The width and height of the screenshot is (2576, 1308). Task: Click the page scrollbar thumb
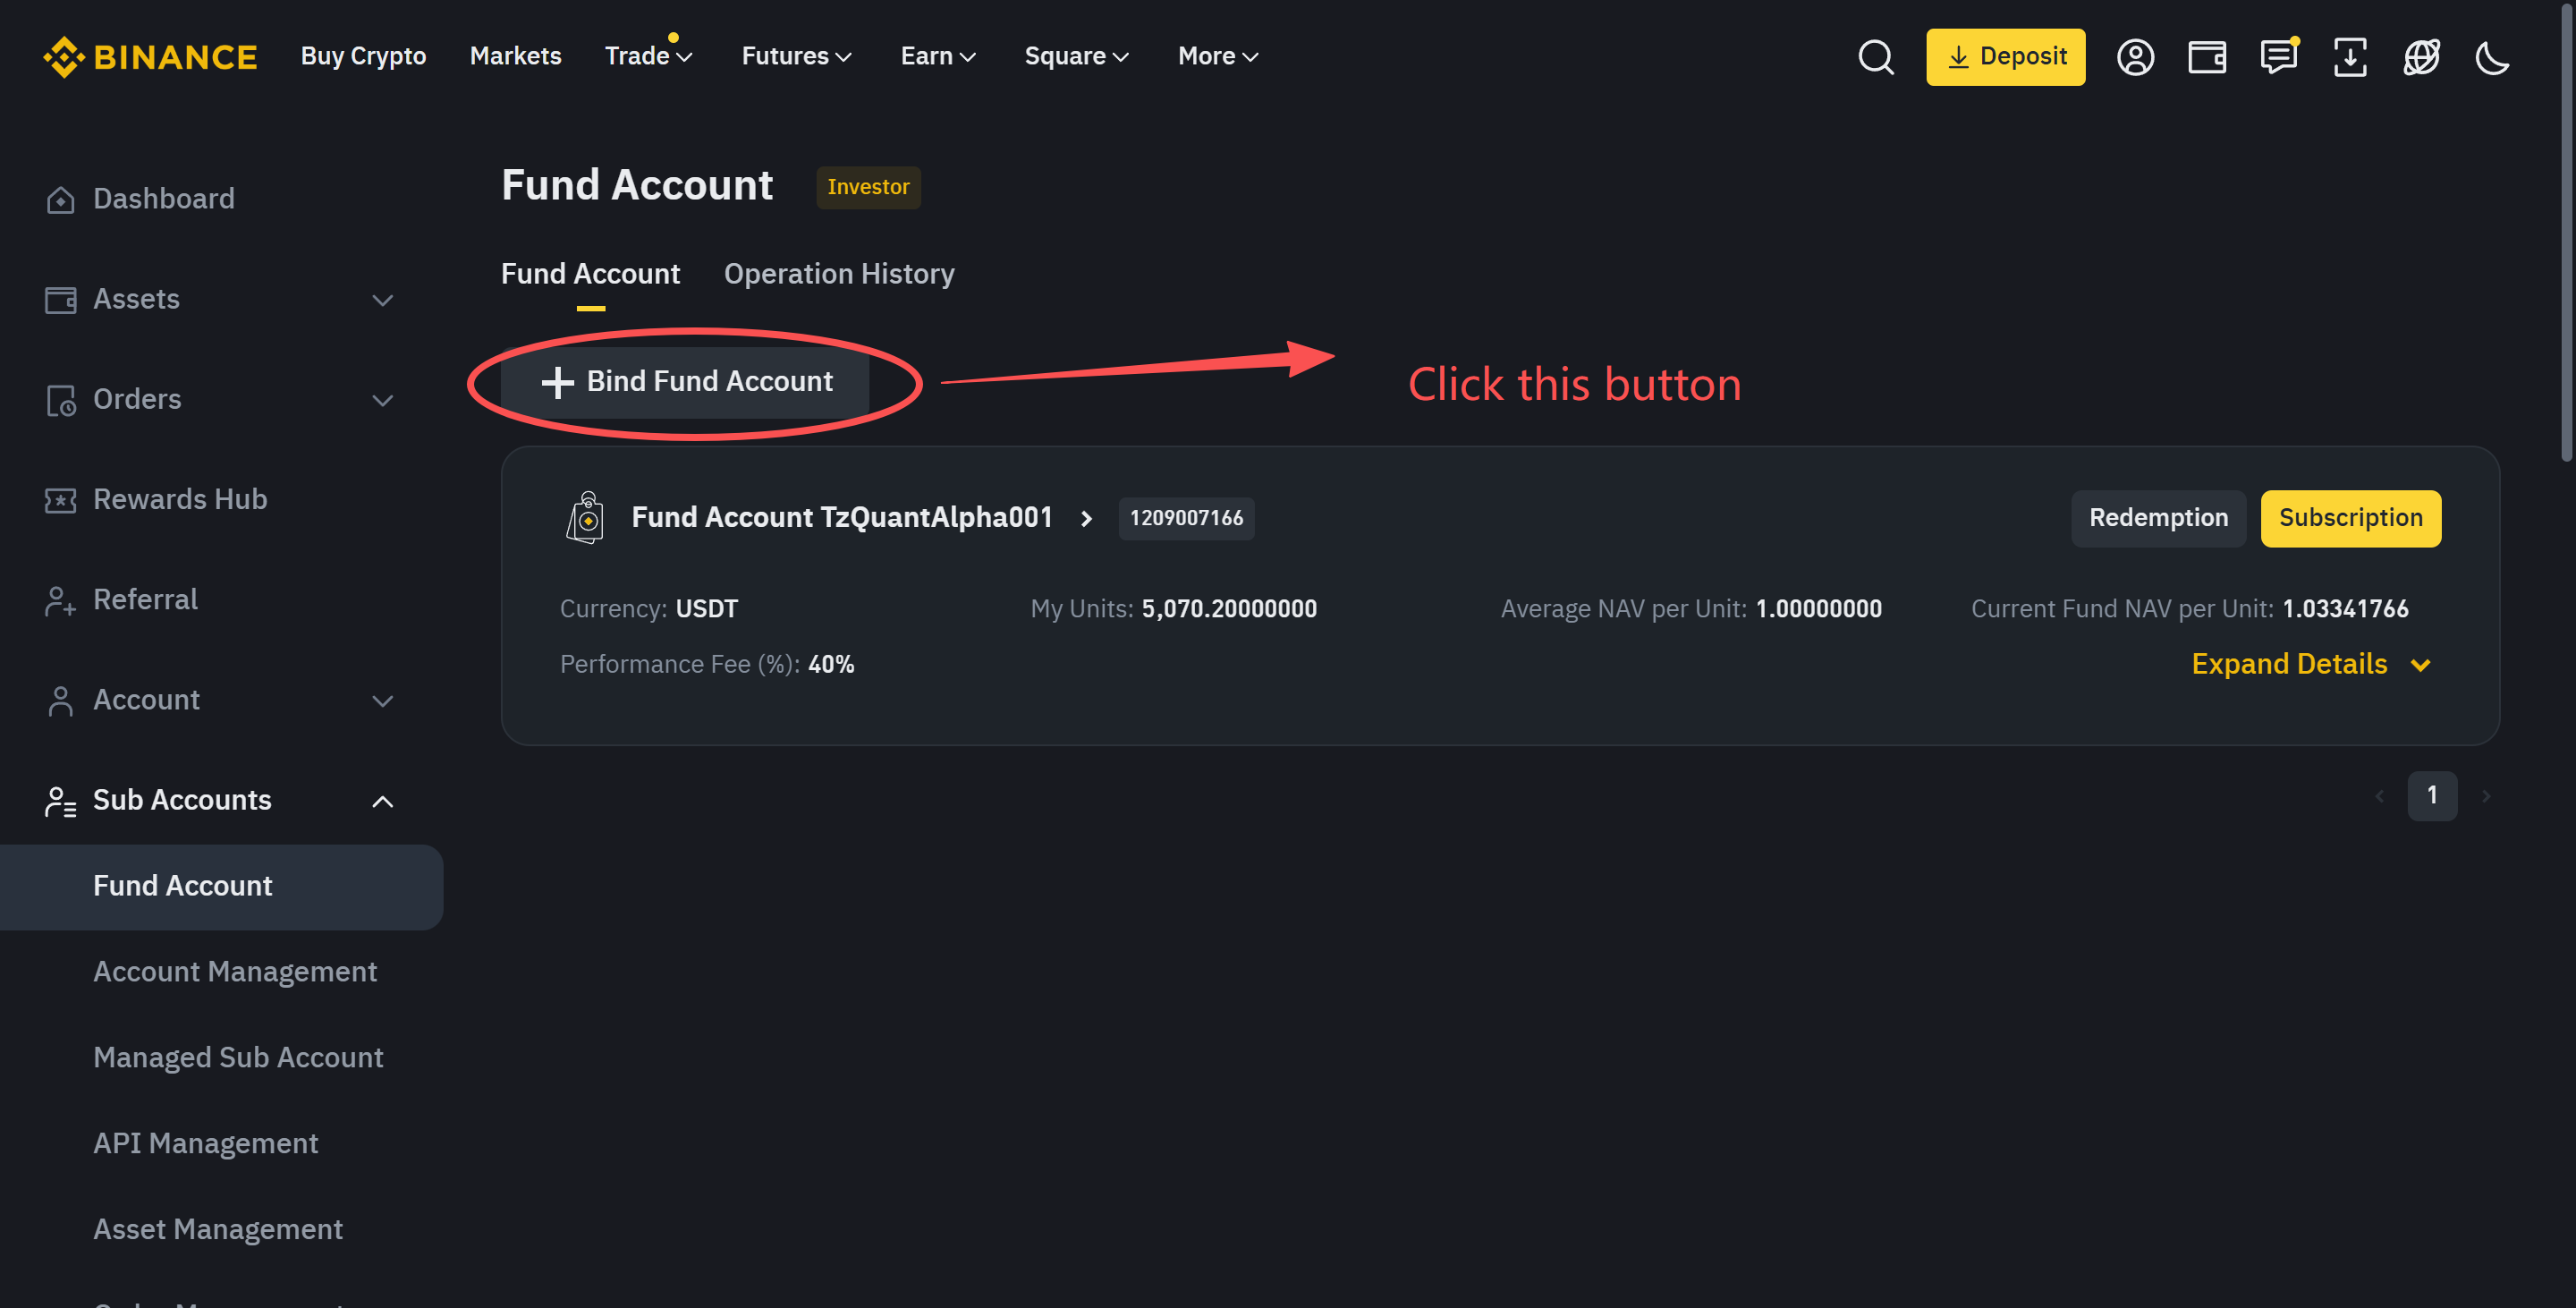click(x=2565, y=230)
